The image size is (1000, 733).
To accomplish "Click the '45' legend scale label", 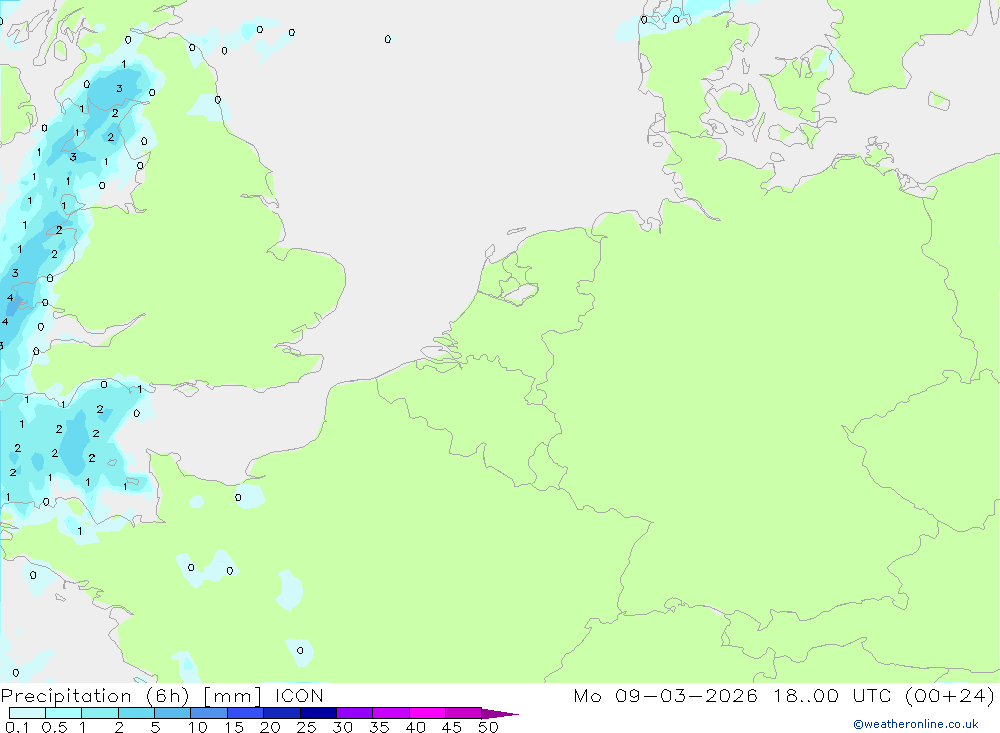I will (x=452, y=727).
